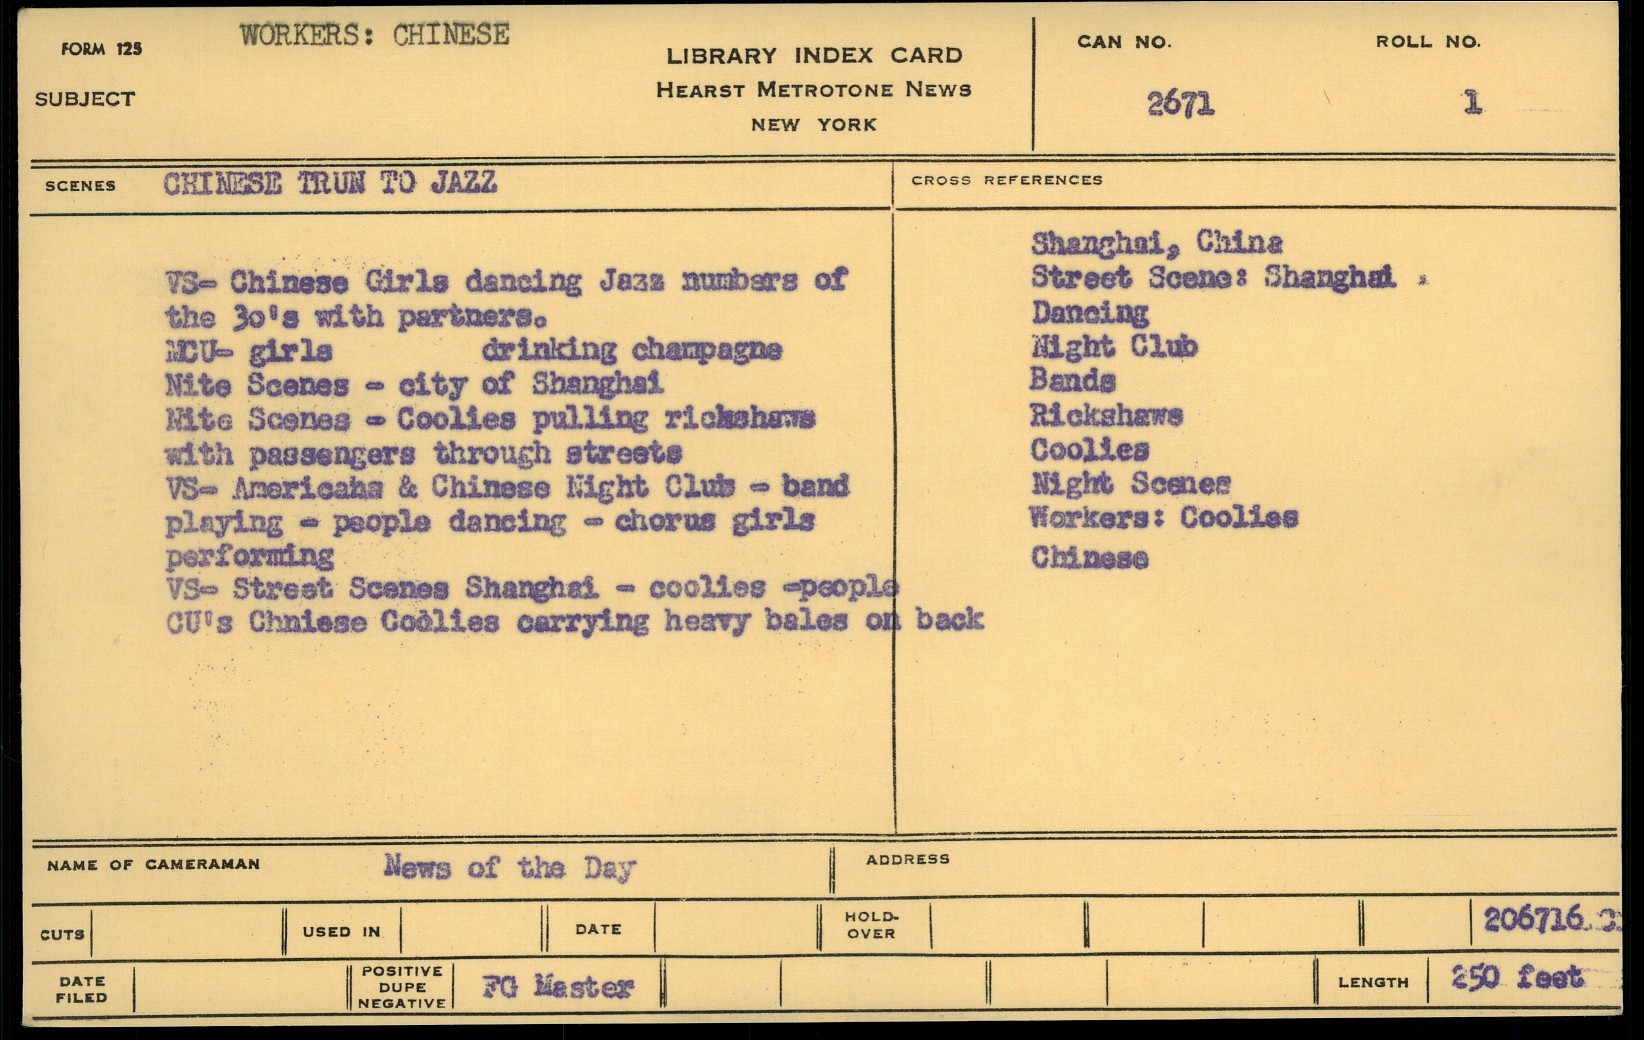Click the 'Bands' cross reference
The height and width of the screenshot is (1040, 1644).
tap(1072, 381)
